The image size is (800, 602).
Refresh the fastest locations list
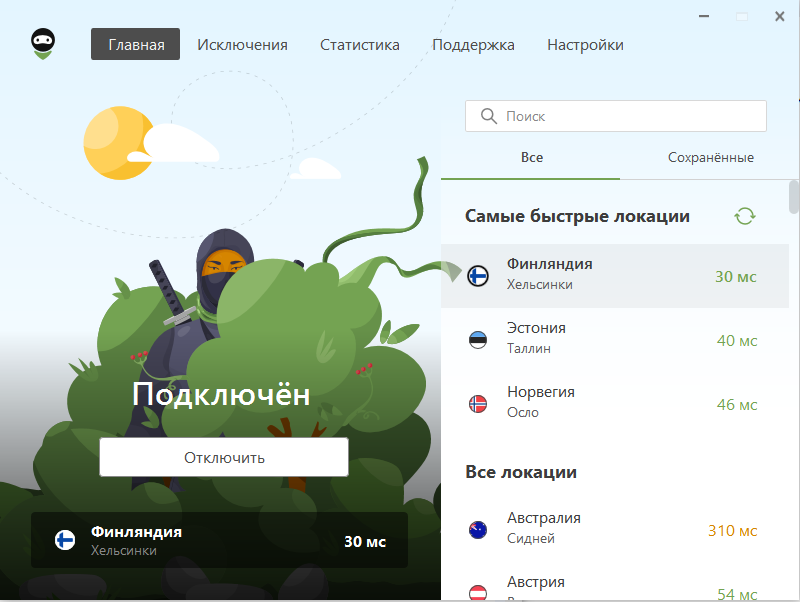point(745,216)
